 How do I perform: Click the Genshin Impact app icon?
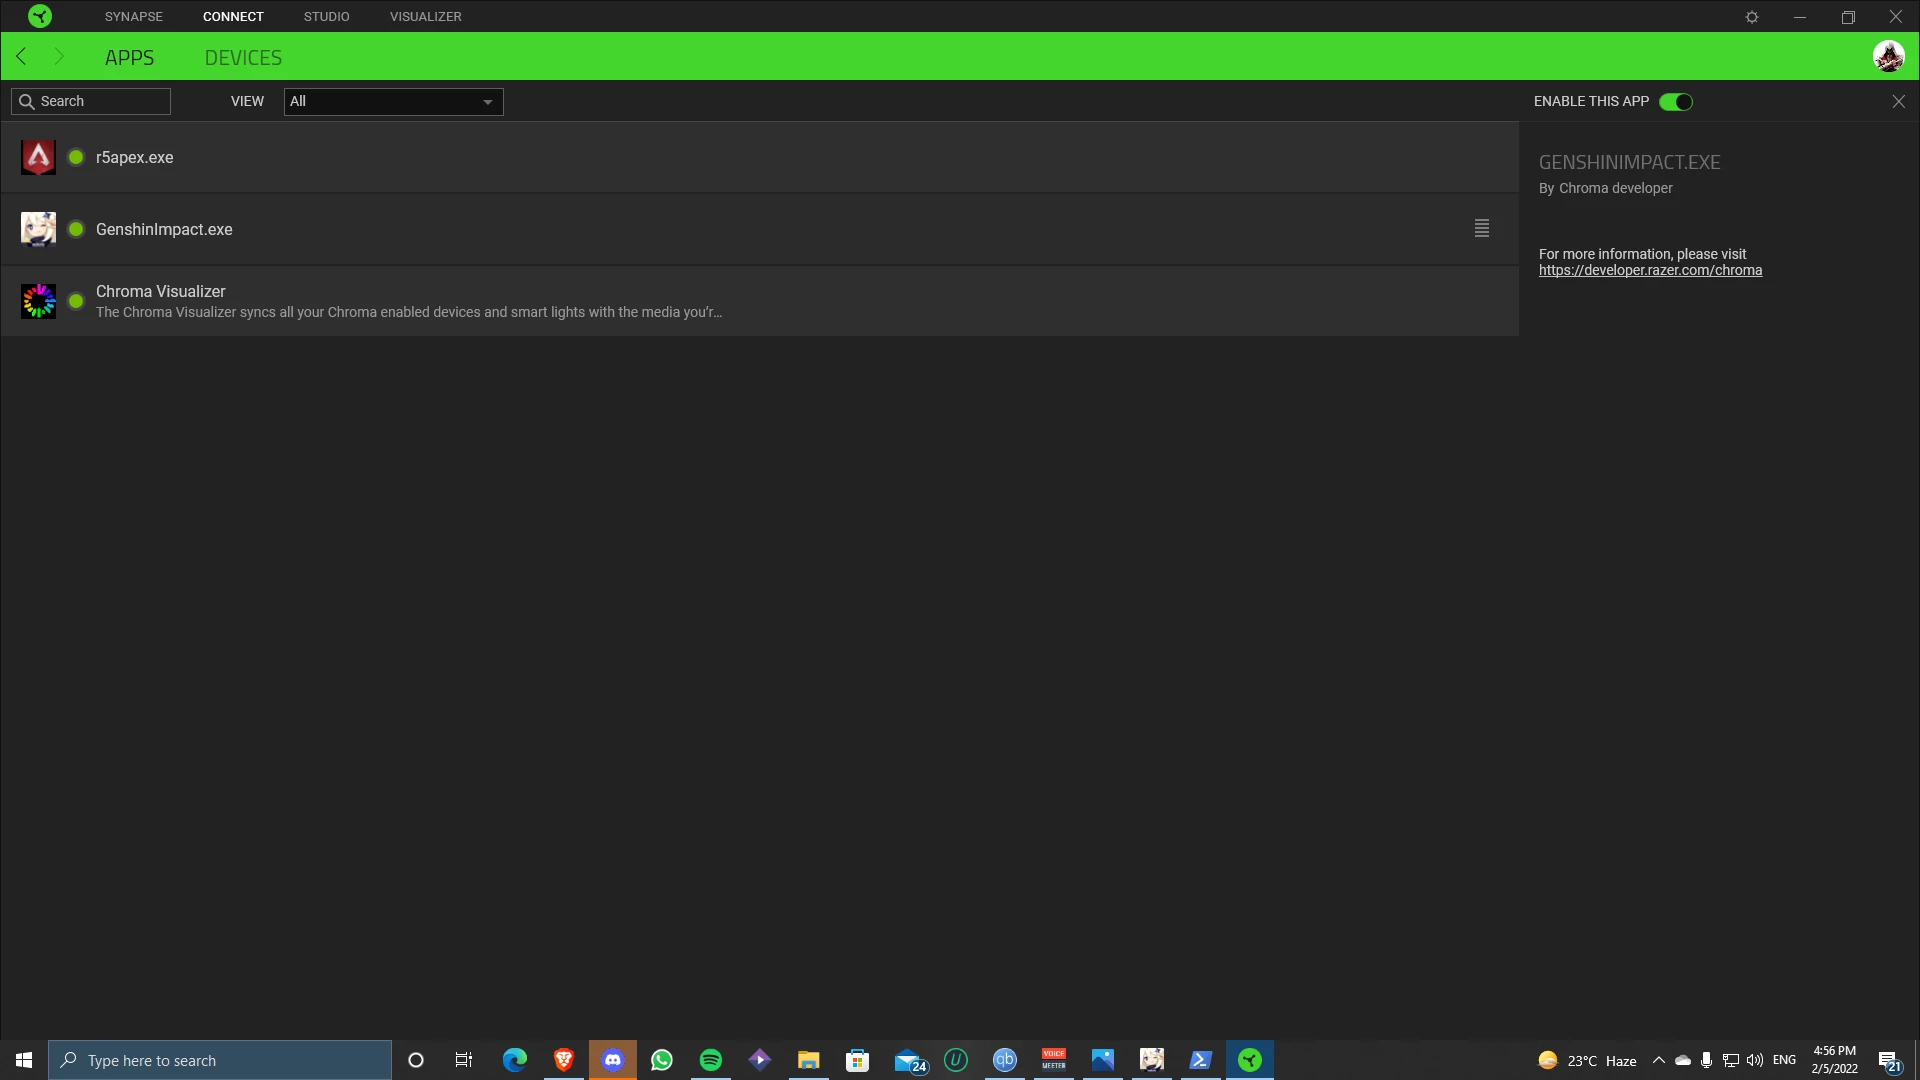pyautogui.click(x=38, y=229)
